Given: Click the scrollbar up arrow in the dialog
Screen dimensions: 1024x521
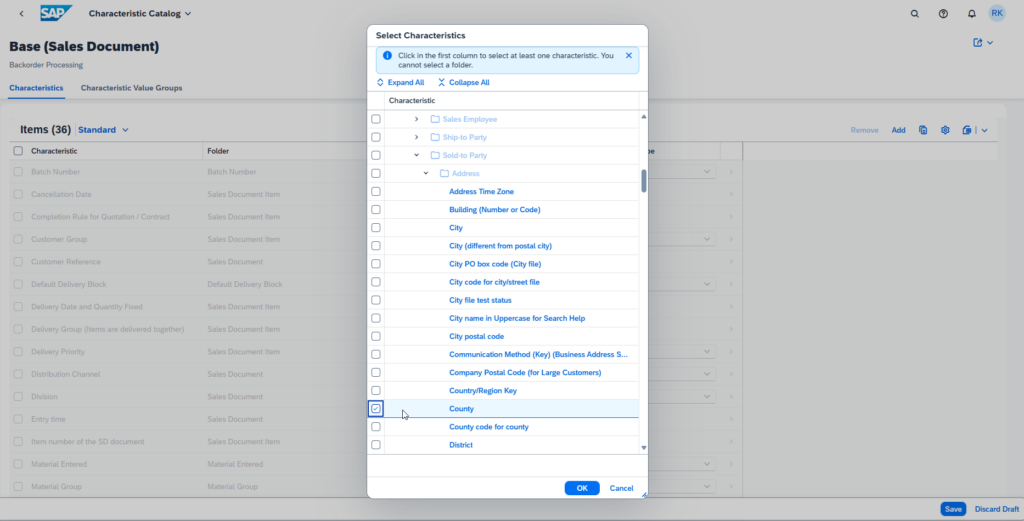Looking at the screenshot, I should tap(643, 117).
